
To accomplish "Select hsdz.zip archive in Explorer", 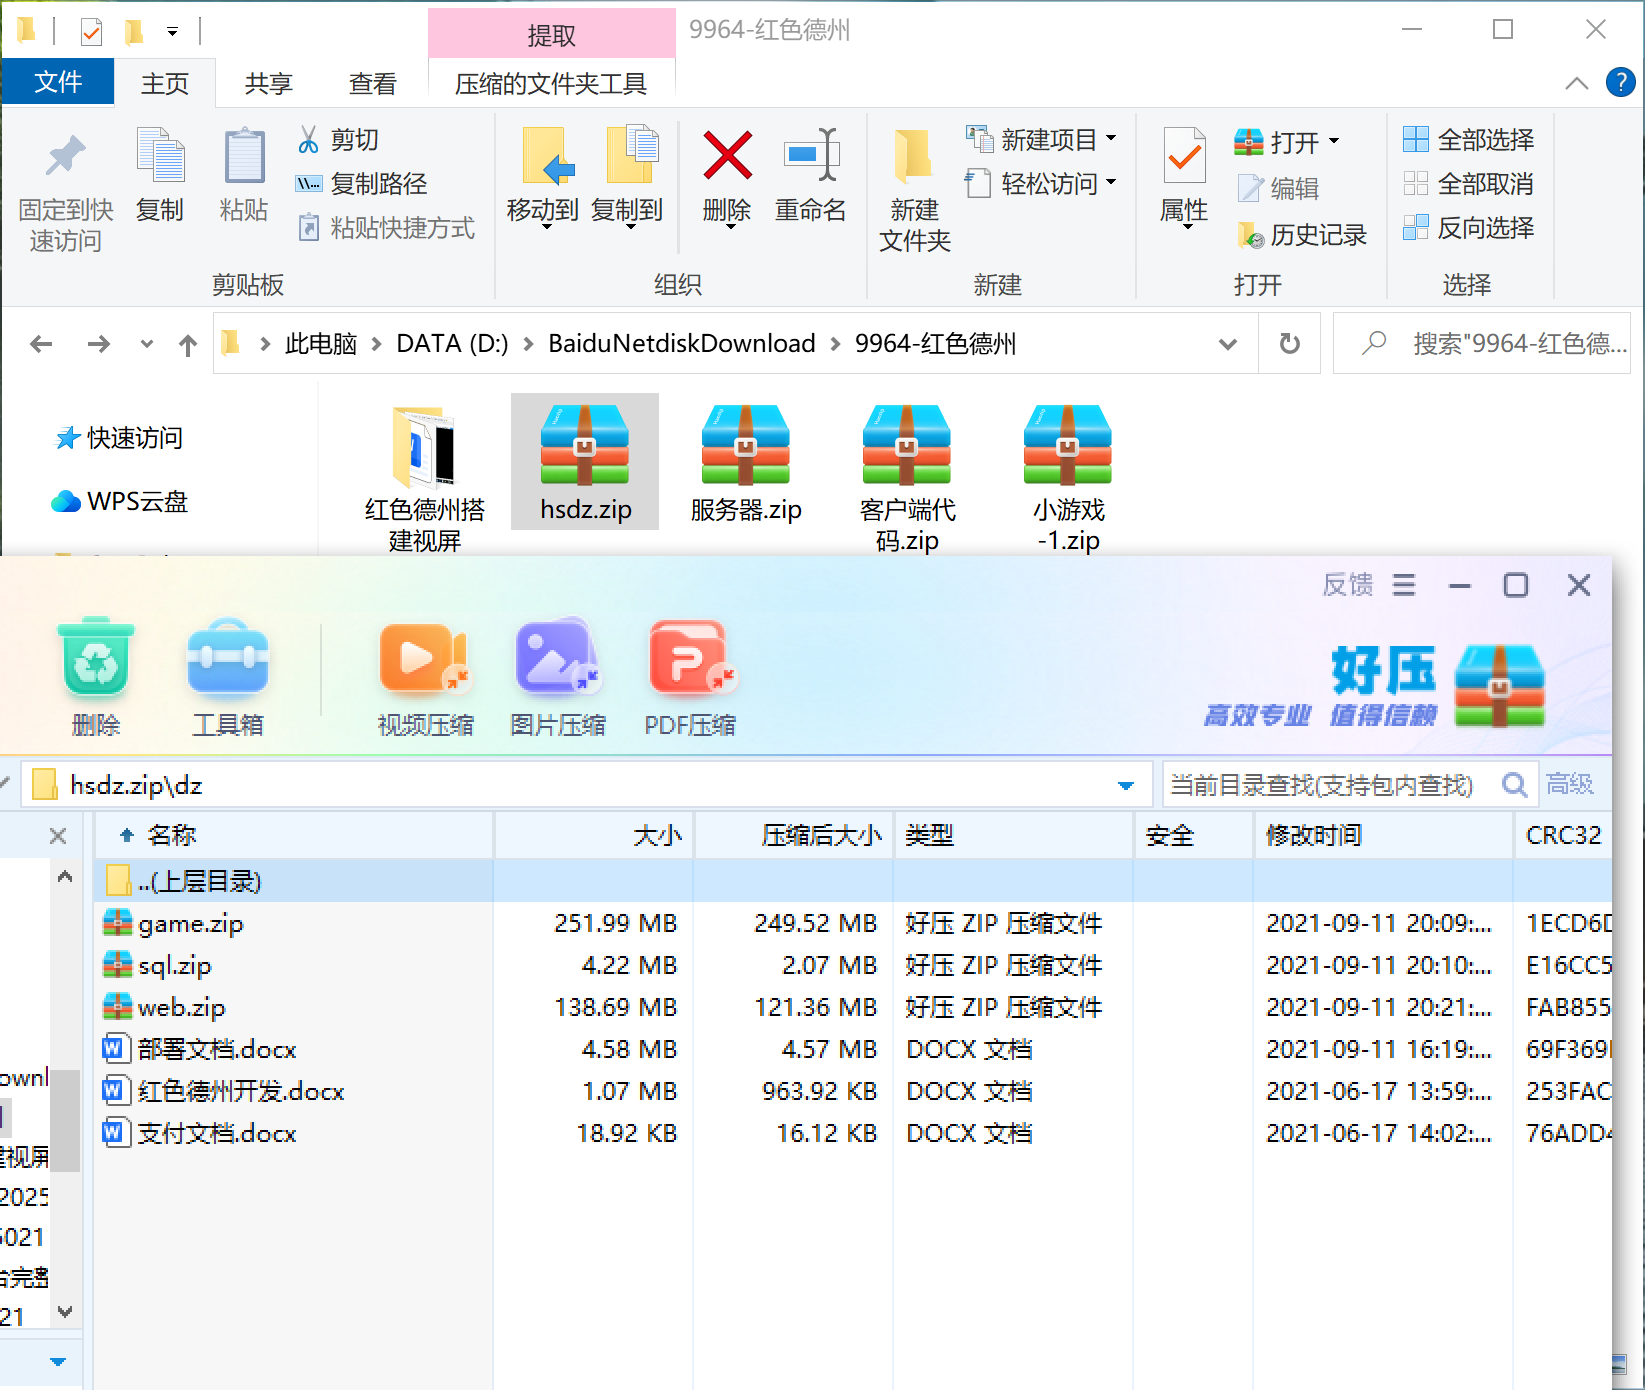I will [x=585, y=462].
